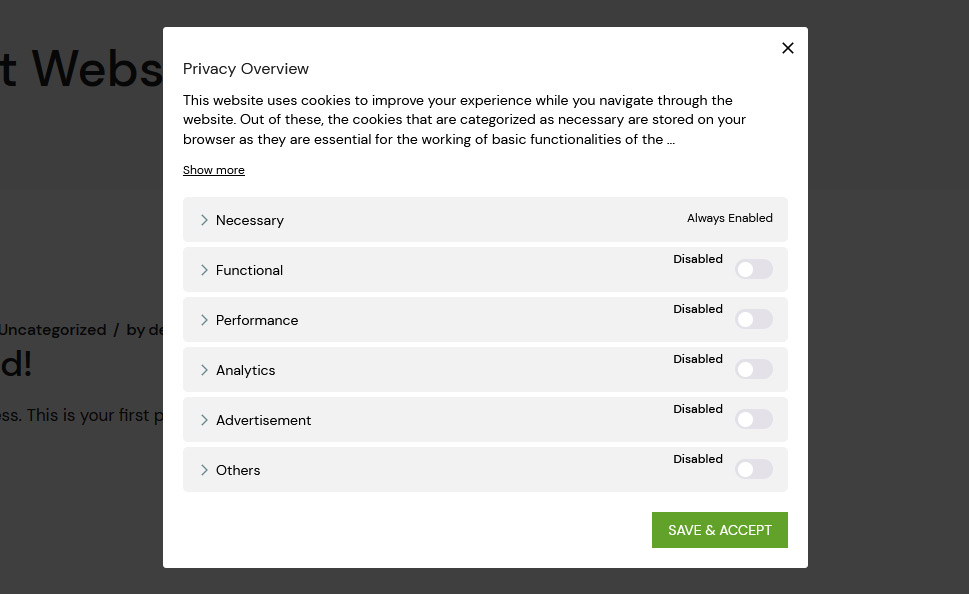Expand the Functional chevron arrow

point(204,270)
